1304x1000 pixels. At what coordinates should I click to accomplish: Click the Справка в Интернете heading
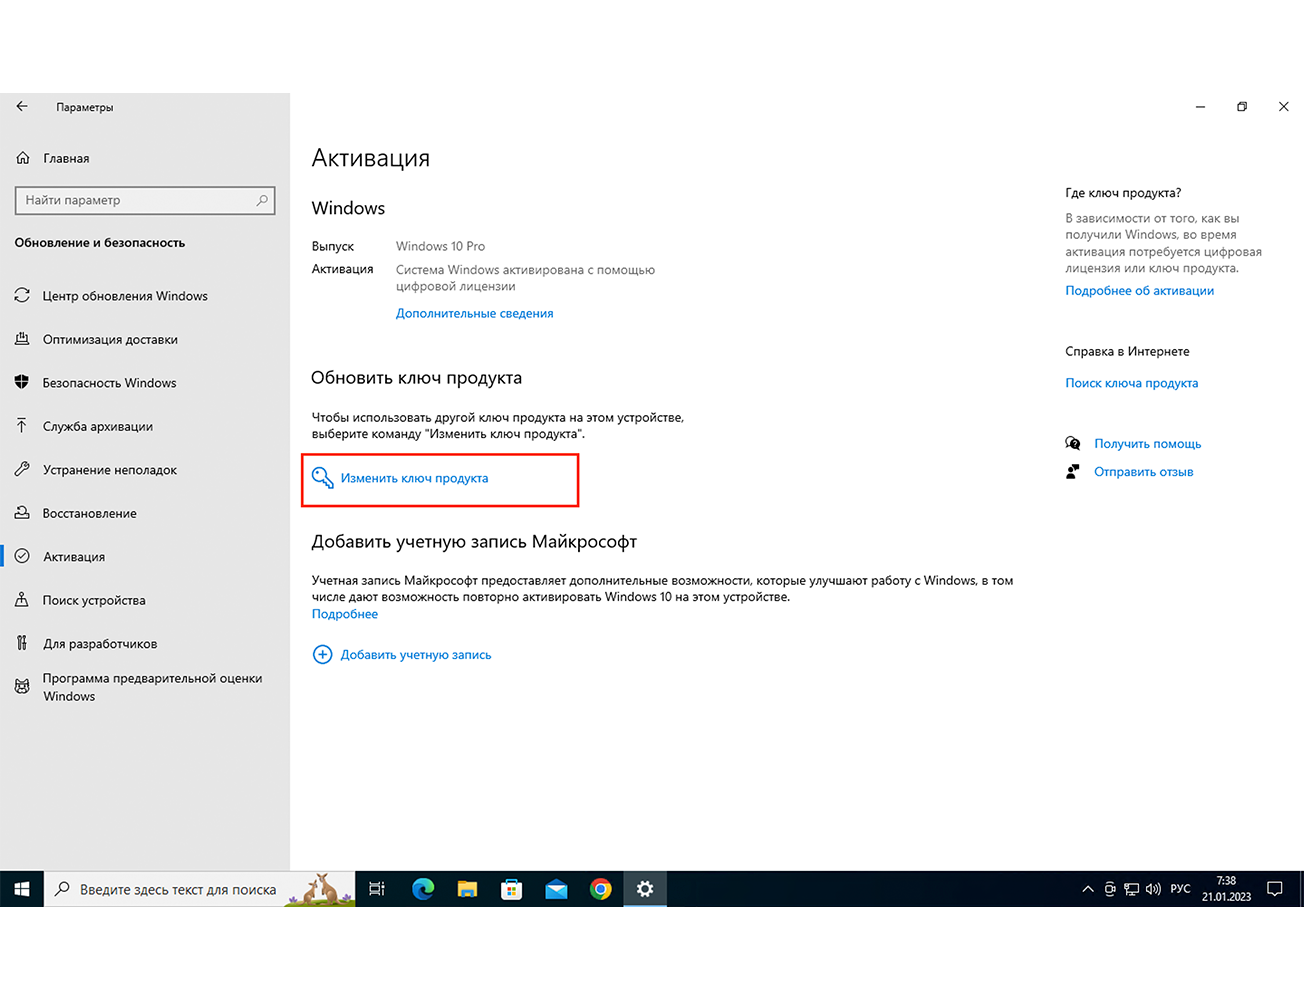click(1127, 351)
